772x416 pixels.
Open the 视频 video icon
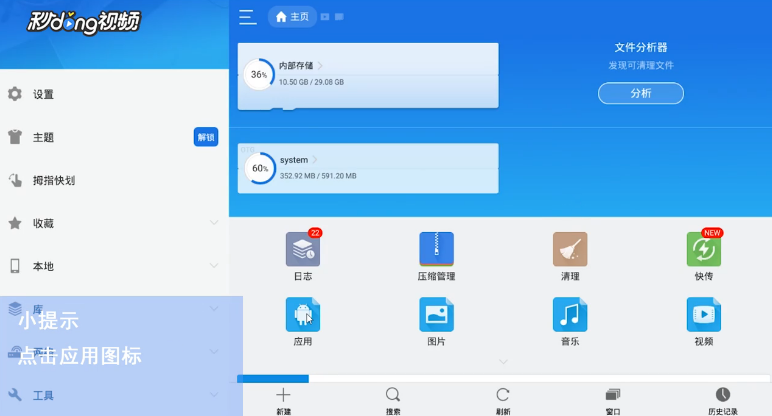(704, 315)
